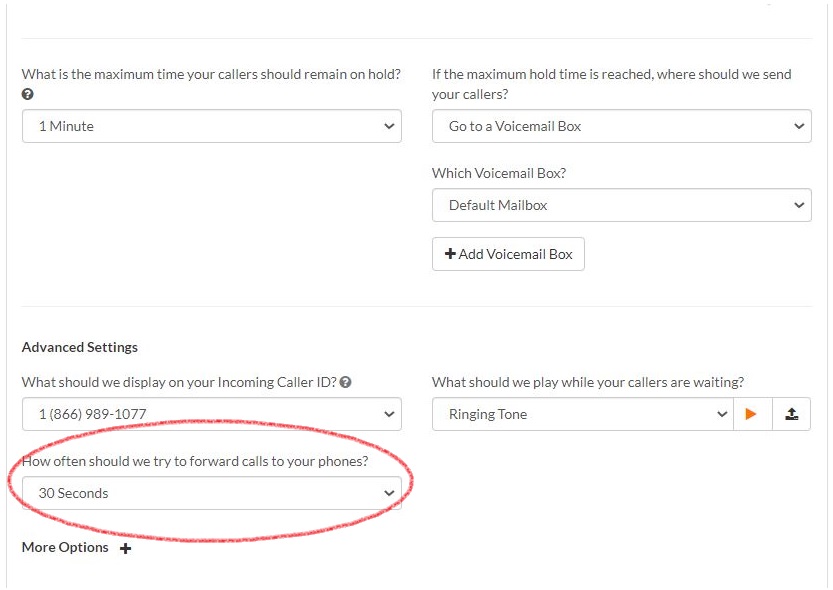Click the plus icon next to More Options
Viewport: 833px width, 590px height.
[x=125, y=548]
